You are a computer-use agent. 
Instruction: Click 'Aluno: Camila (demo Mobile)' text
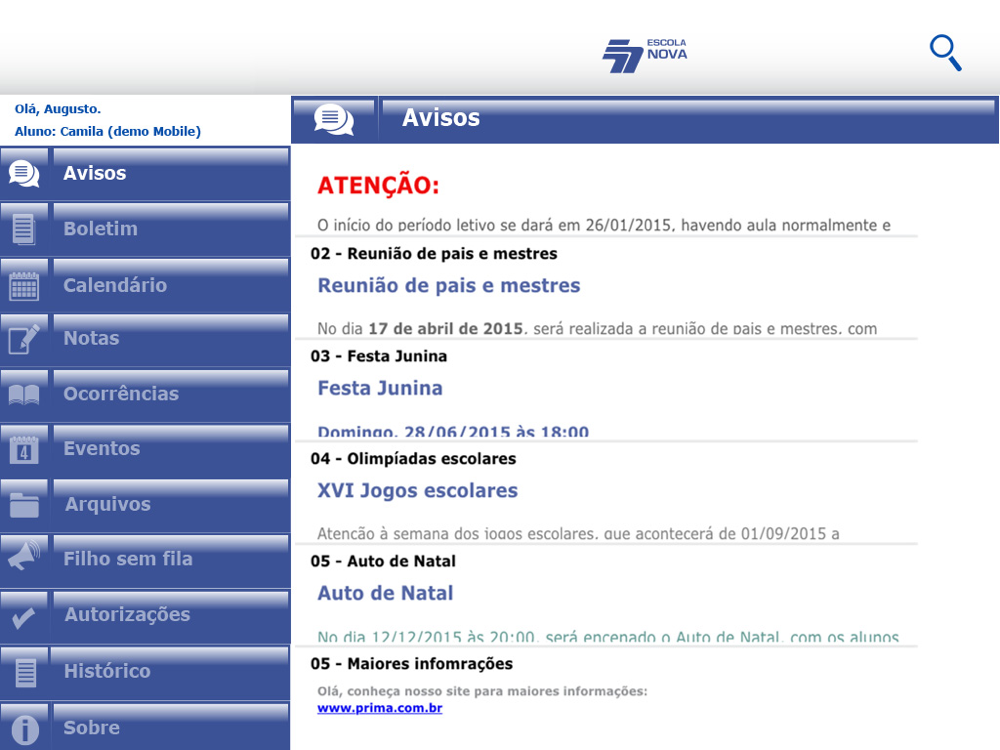click(108, 131)
